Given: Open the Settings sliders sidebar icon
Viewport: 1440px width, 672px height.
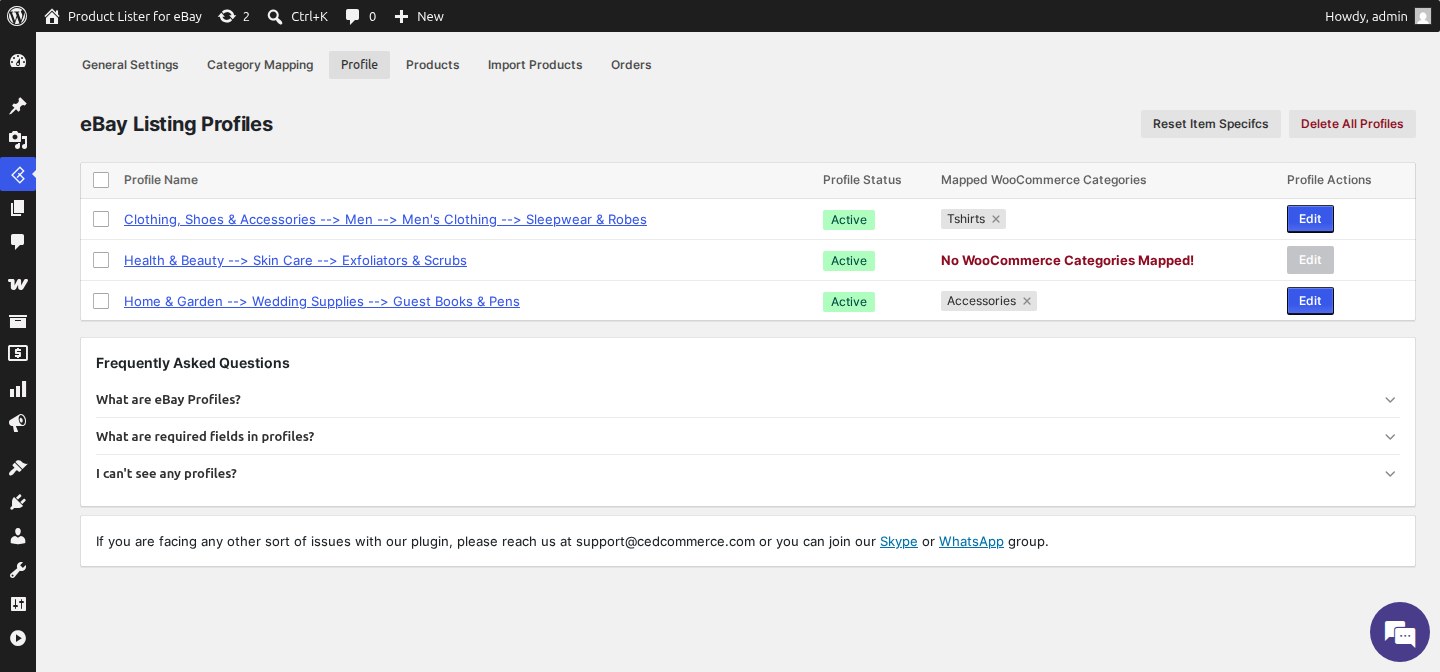Looking at the screenshot, I should pos(17,604).
